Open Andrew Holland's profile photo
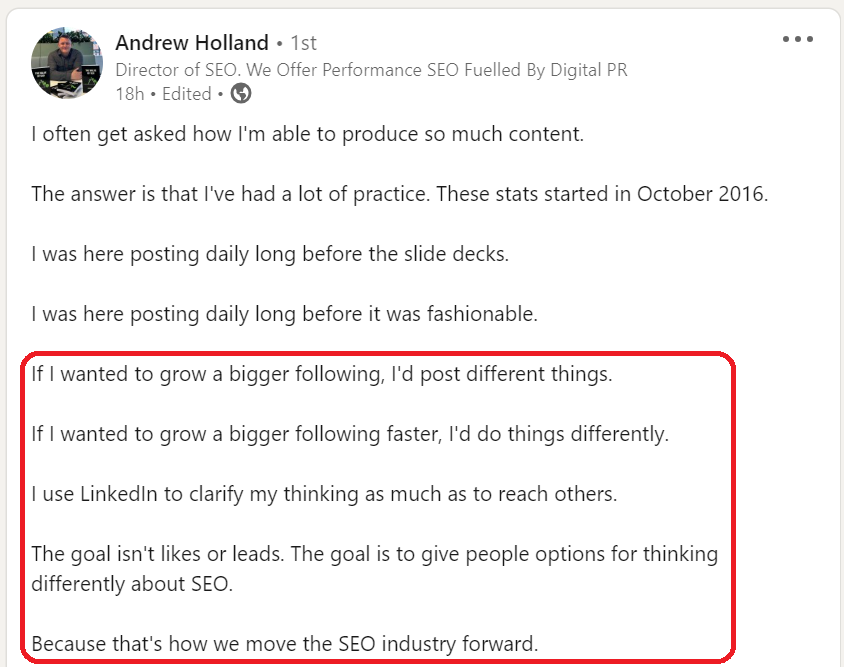Screen dimensions: 844x667 68,64
